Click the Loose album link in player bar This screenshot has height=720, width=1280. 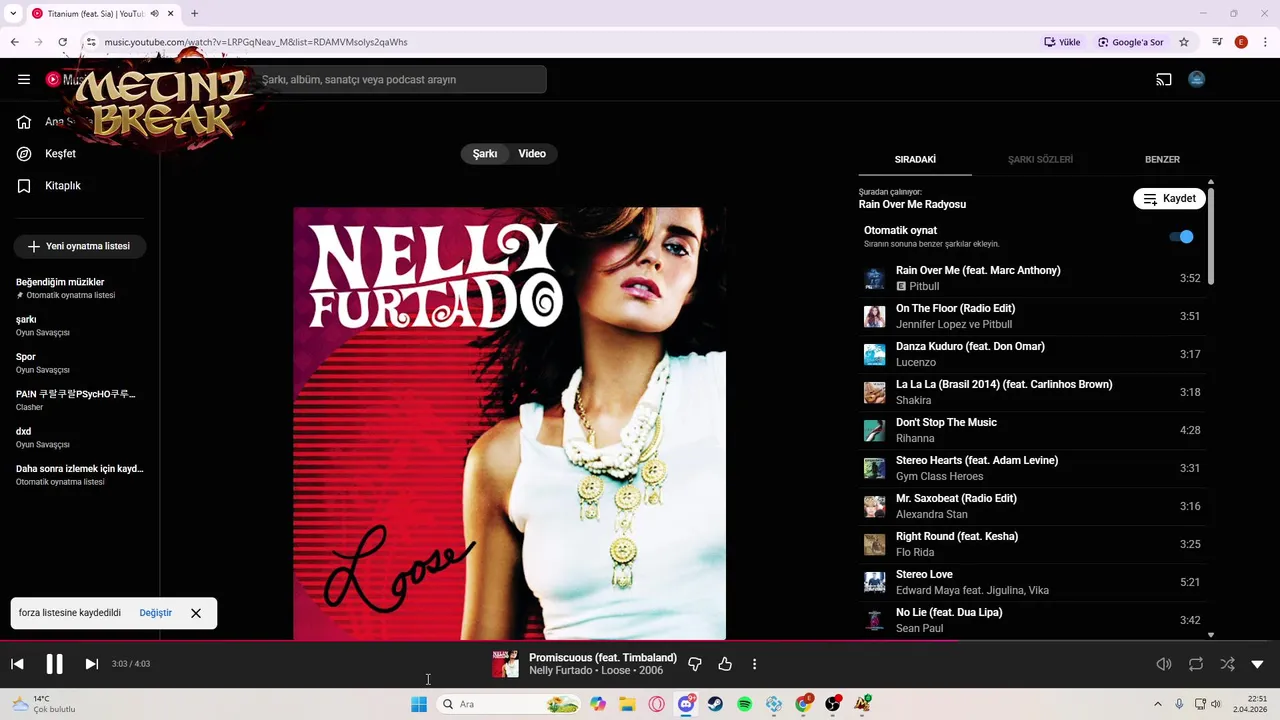tap(616, 671)
